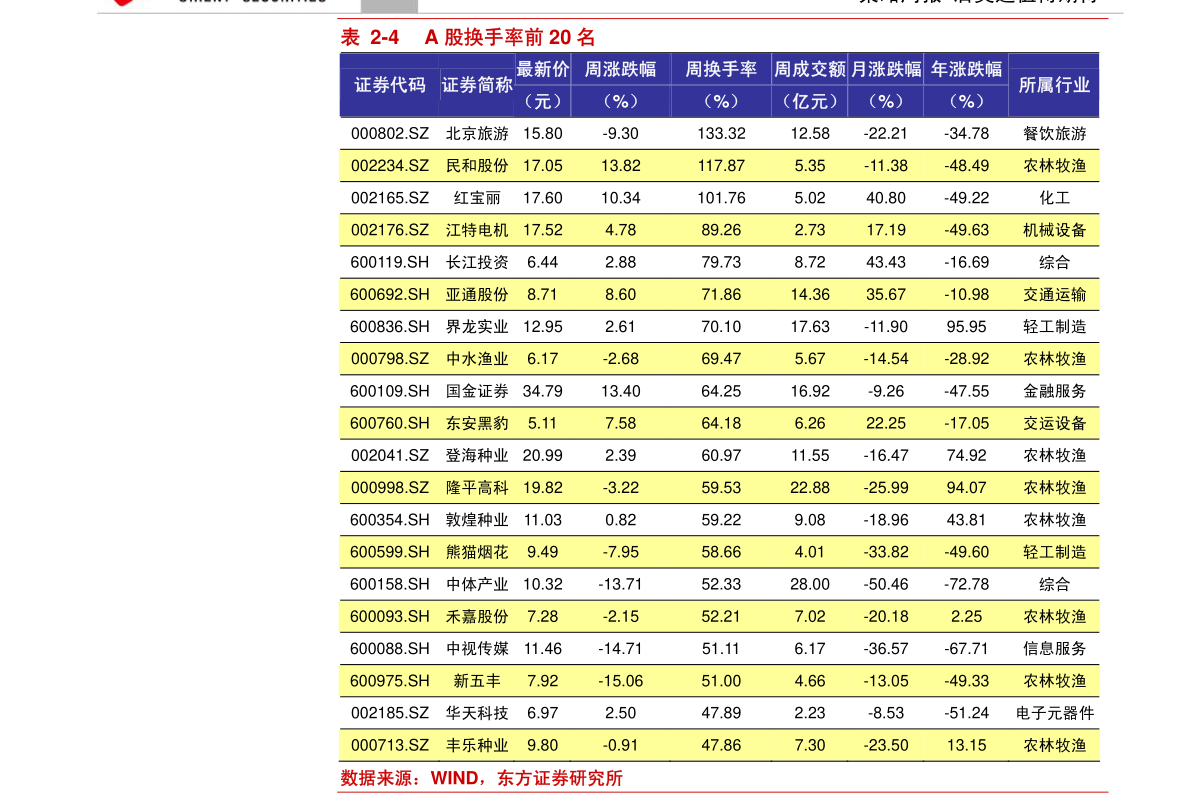
Task: Select stock code 002041.SZ
Action: click(390, 456)
